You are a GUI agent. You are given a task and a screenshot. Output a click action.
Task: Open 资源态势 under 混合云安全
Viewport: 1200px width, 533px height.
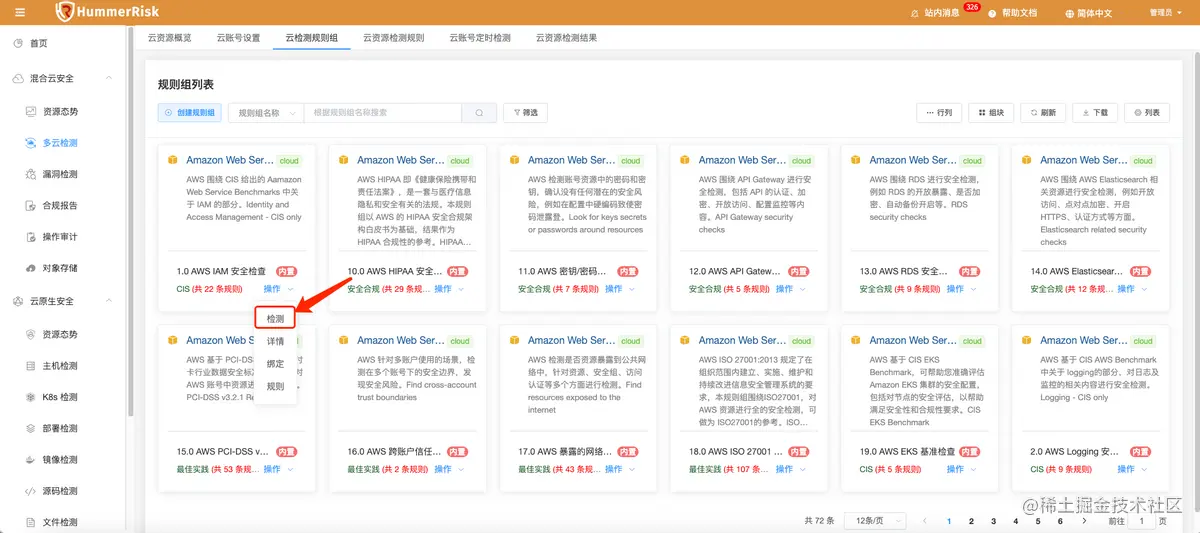coord(62,111)
